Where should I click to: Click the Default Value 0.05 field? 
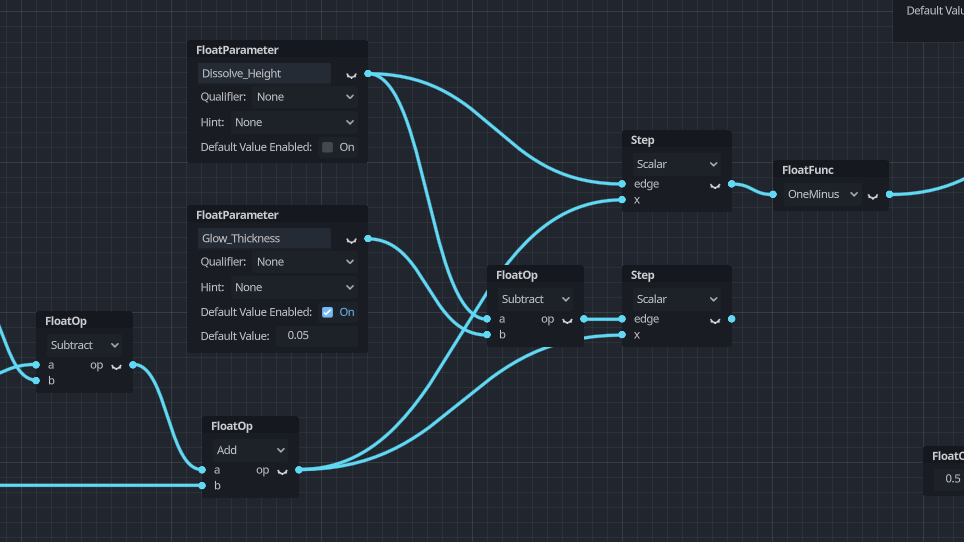(x=319, y=336)
